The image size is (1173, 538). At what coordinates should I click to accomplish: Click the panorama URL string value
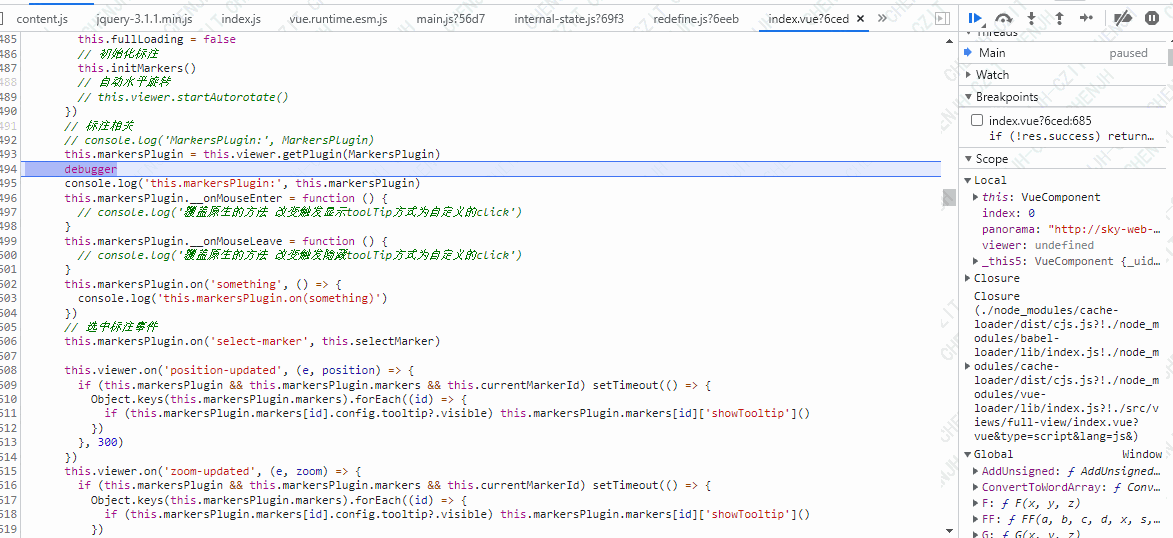(1105, 229)
